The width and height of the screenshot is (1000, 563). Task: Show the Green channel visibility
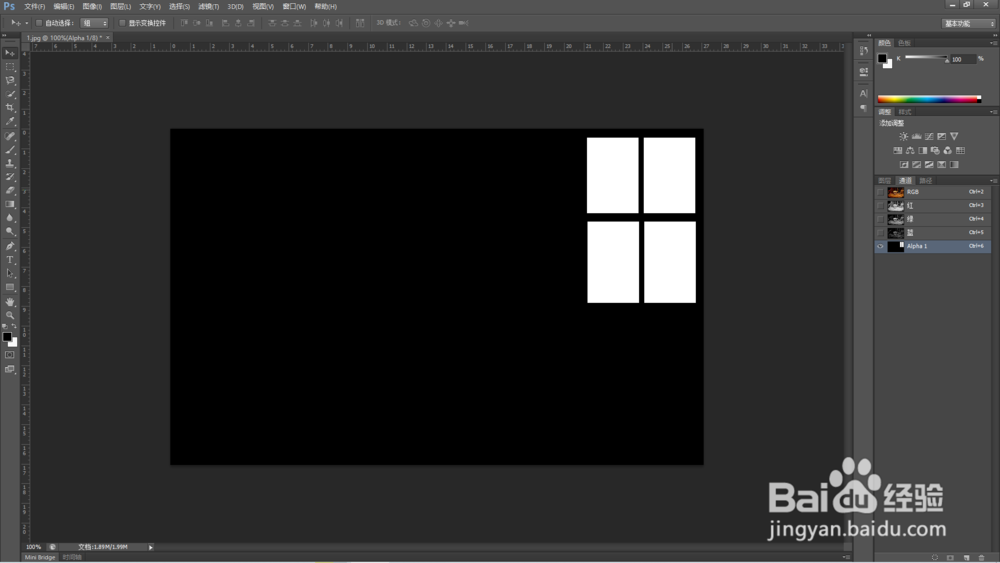point(880,219)
